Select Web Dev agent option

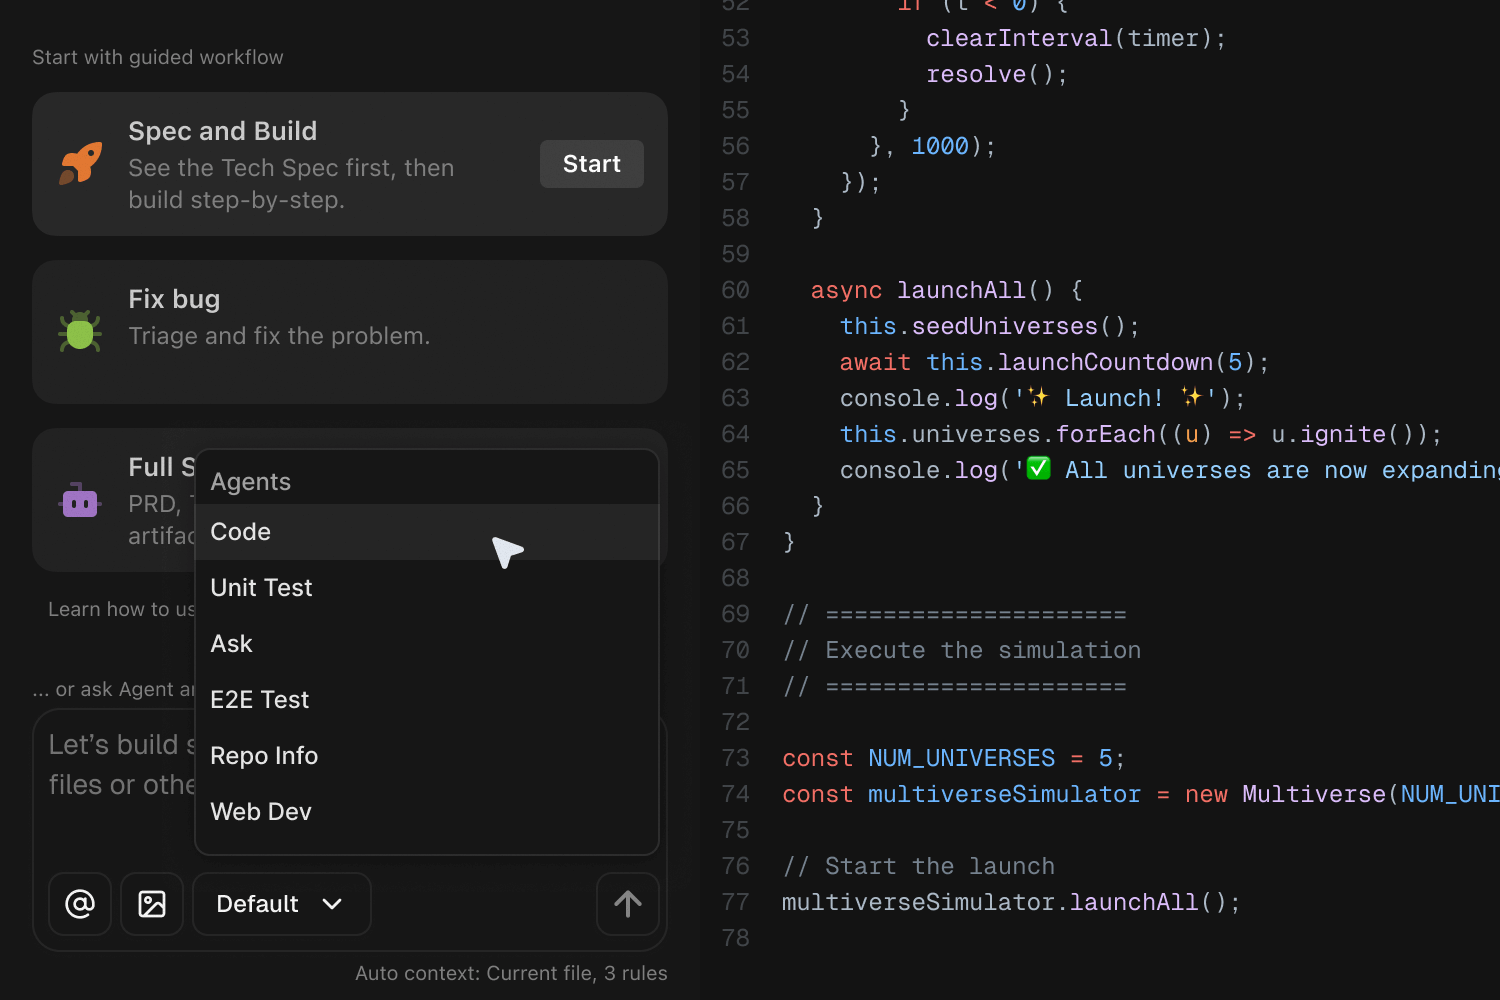[261, 812]
